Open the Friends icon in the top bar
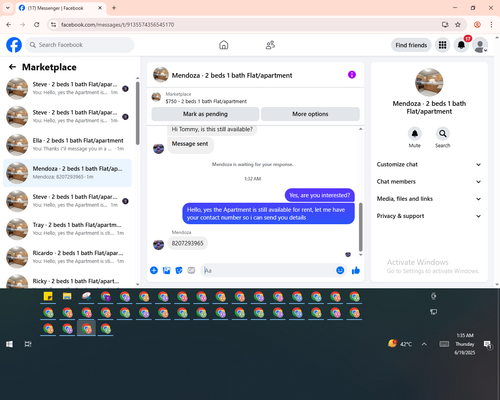 pyautogui.click(x=270, y=45)
